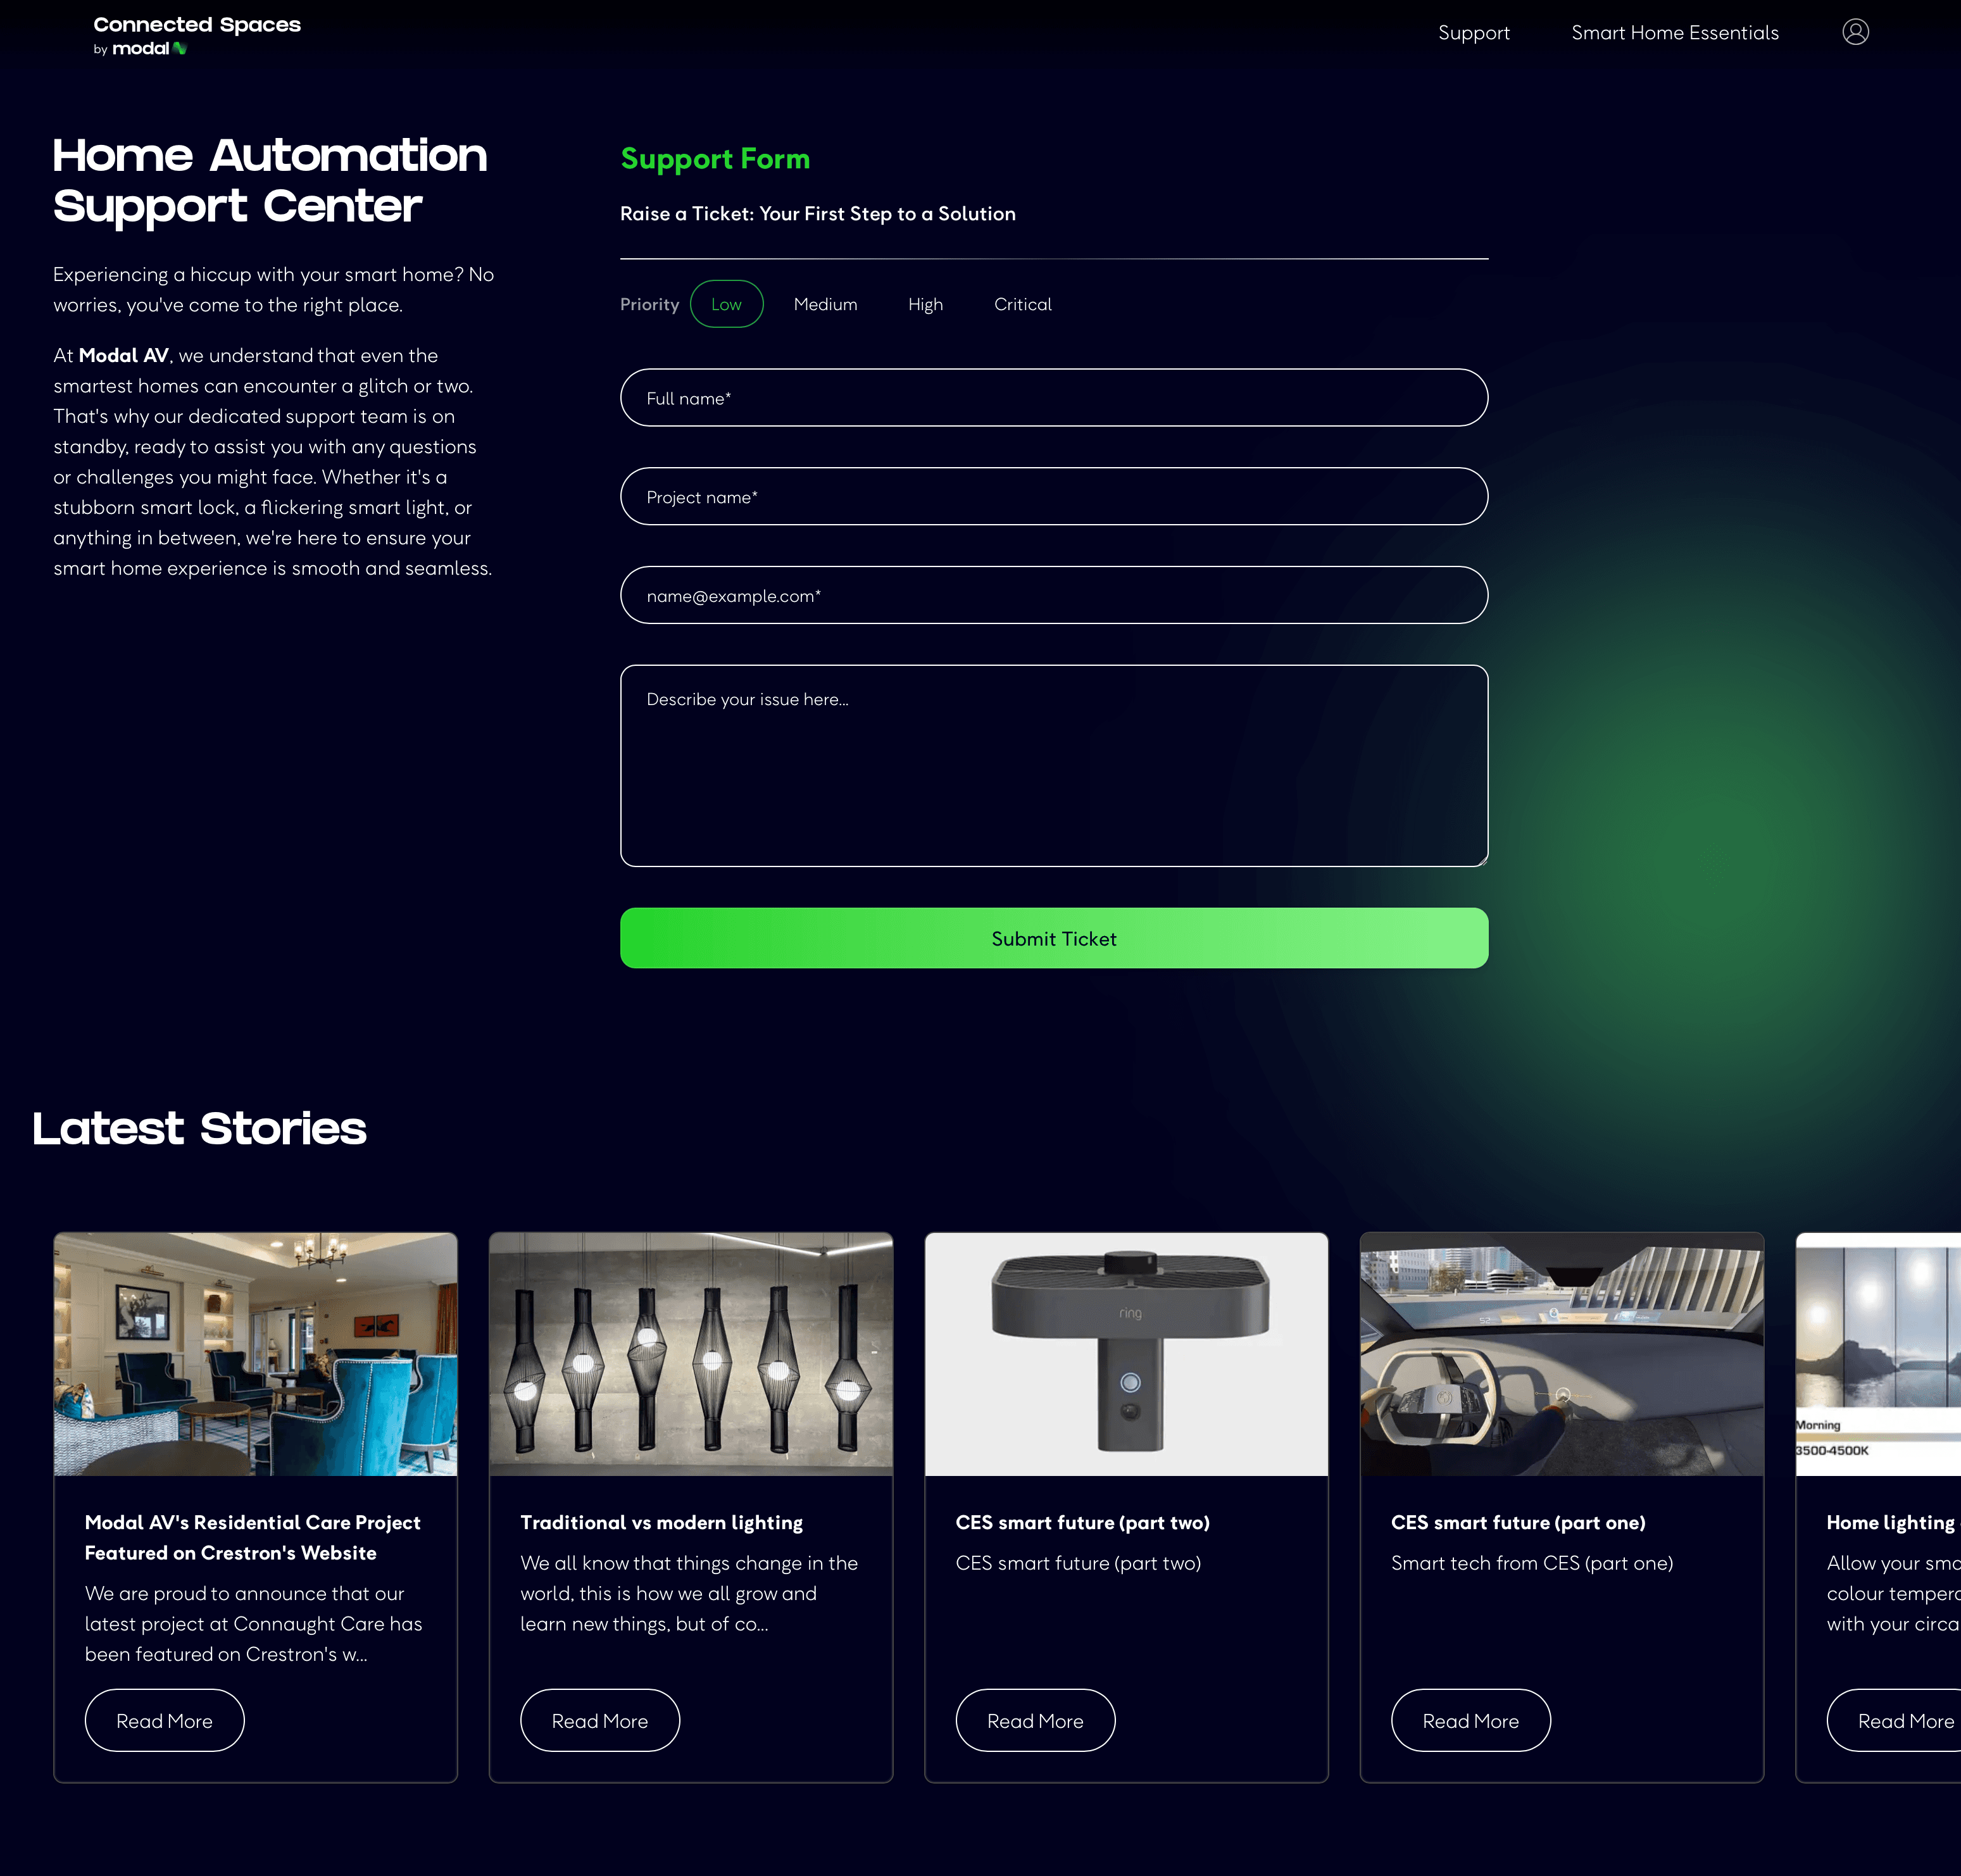
Task: Click the 'Raise a Ticket' subtitle text
Action: [x=817, y=214]
